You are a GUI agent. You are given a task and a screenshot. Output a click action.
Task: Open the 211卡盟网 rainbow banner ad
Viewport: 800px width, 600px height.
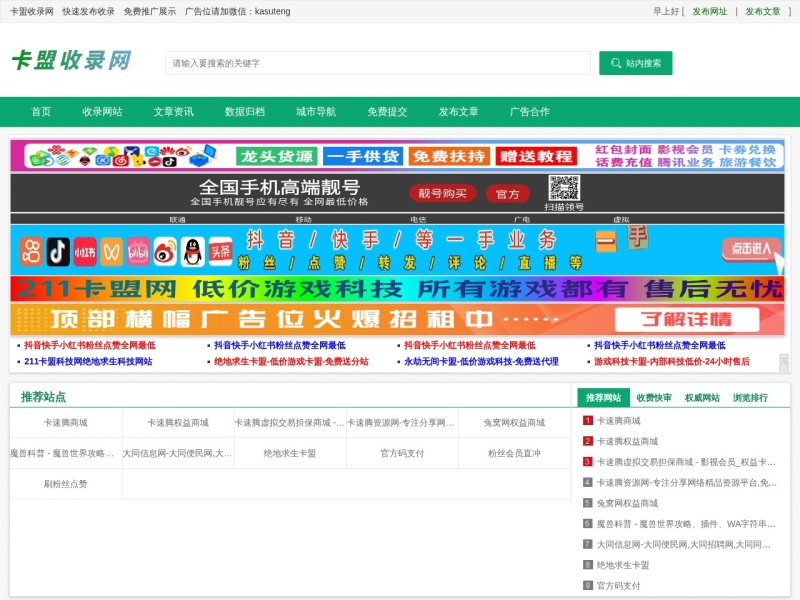tap(397, 289)
